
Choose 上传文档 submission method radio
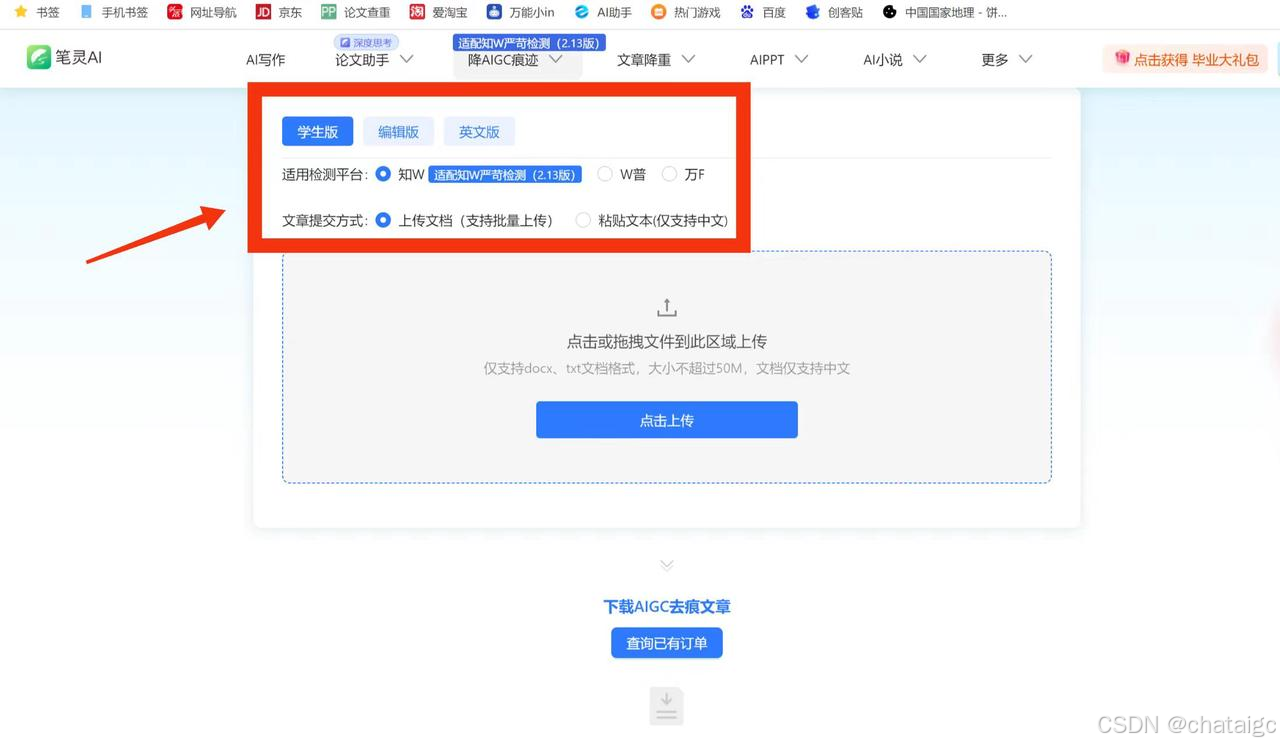tap(383, 220)
